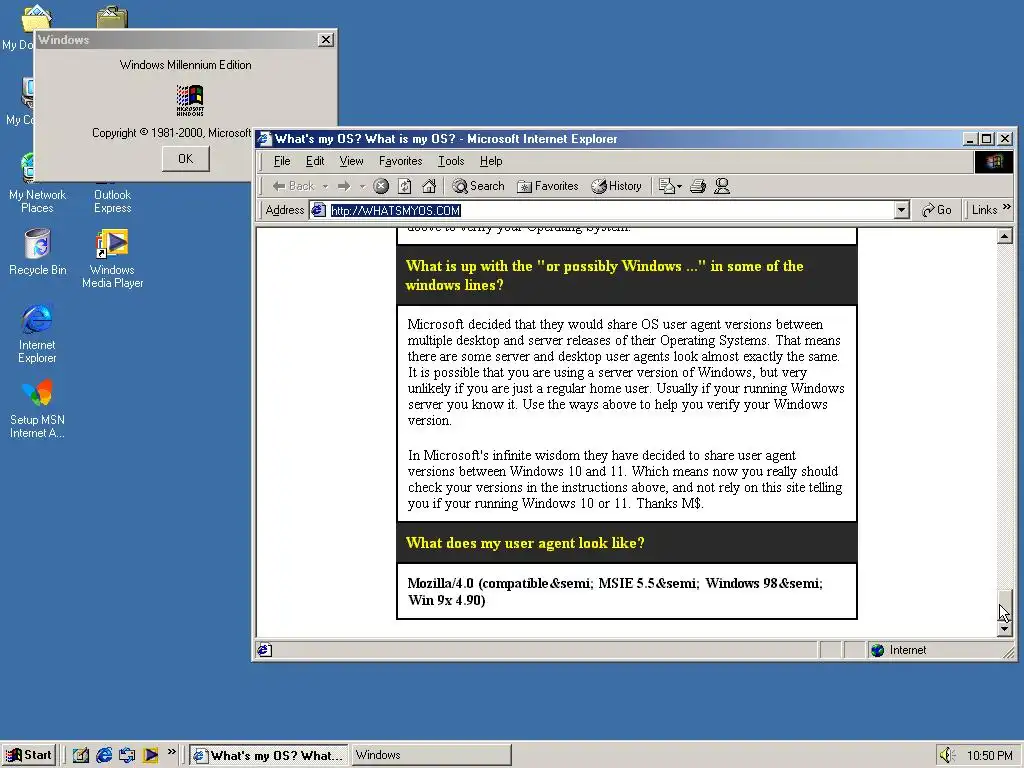Select the What's my OS taskbar button

click(269, 756)
